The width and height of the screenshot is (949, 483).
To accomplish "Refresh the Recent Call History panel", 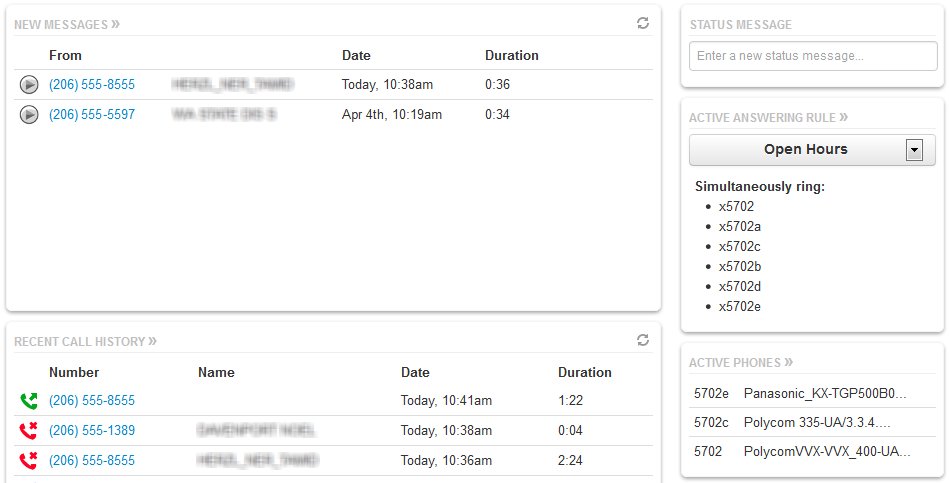I will point(643,340).
